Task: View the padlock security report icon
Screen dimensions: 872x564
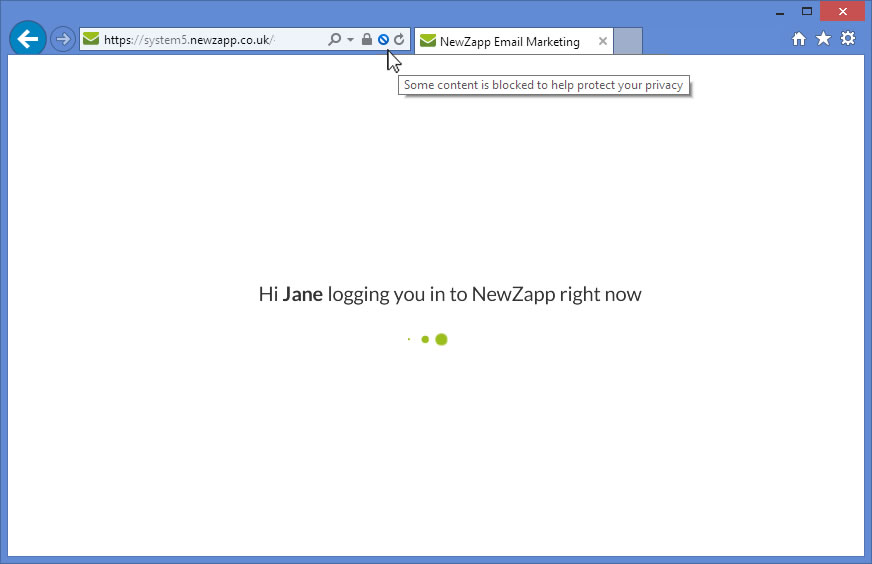Action: coord(366,39)
